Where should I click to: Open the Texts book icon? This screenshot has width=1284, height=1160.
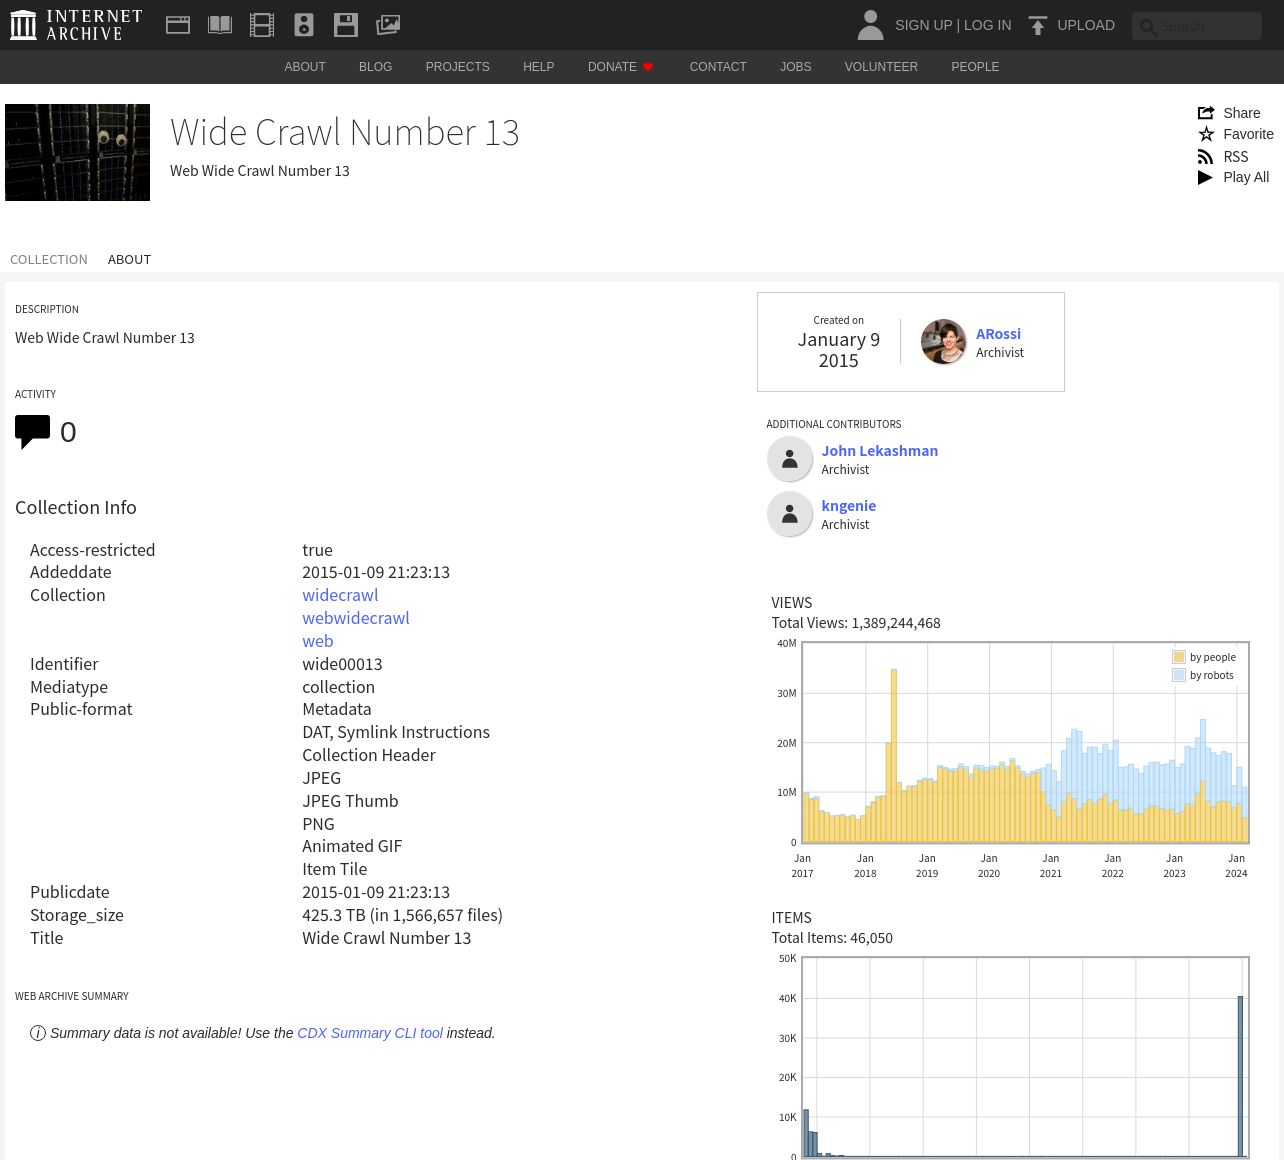click(220, 25)
